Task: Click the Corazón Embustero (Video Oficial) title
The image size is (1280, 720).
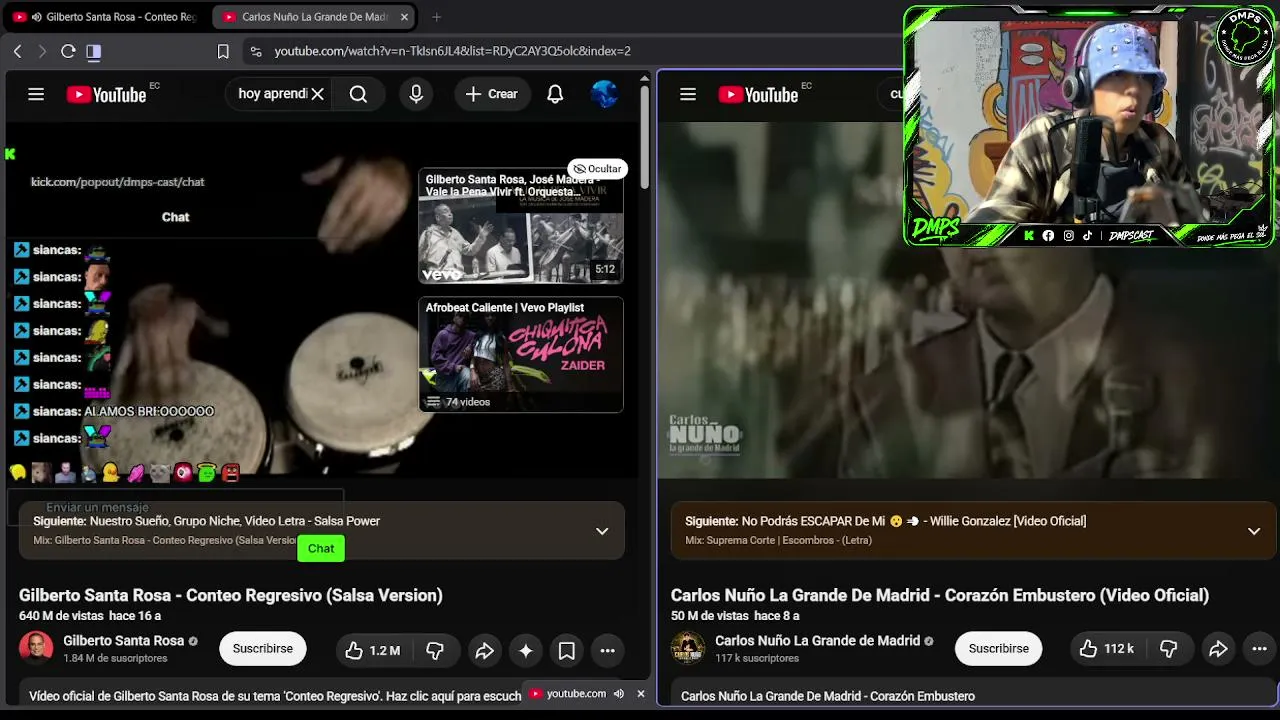Action: 940,595
